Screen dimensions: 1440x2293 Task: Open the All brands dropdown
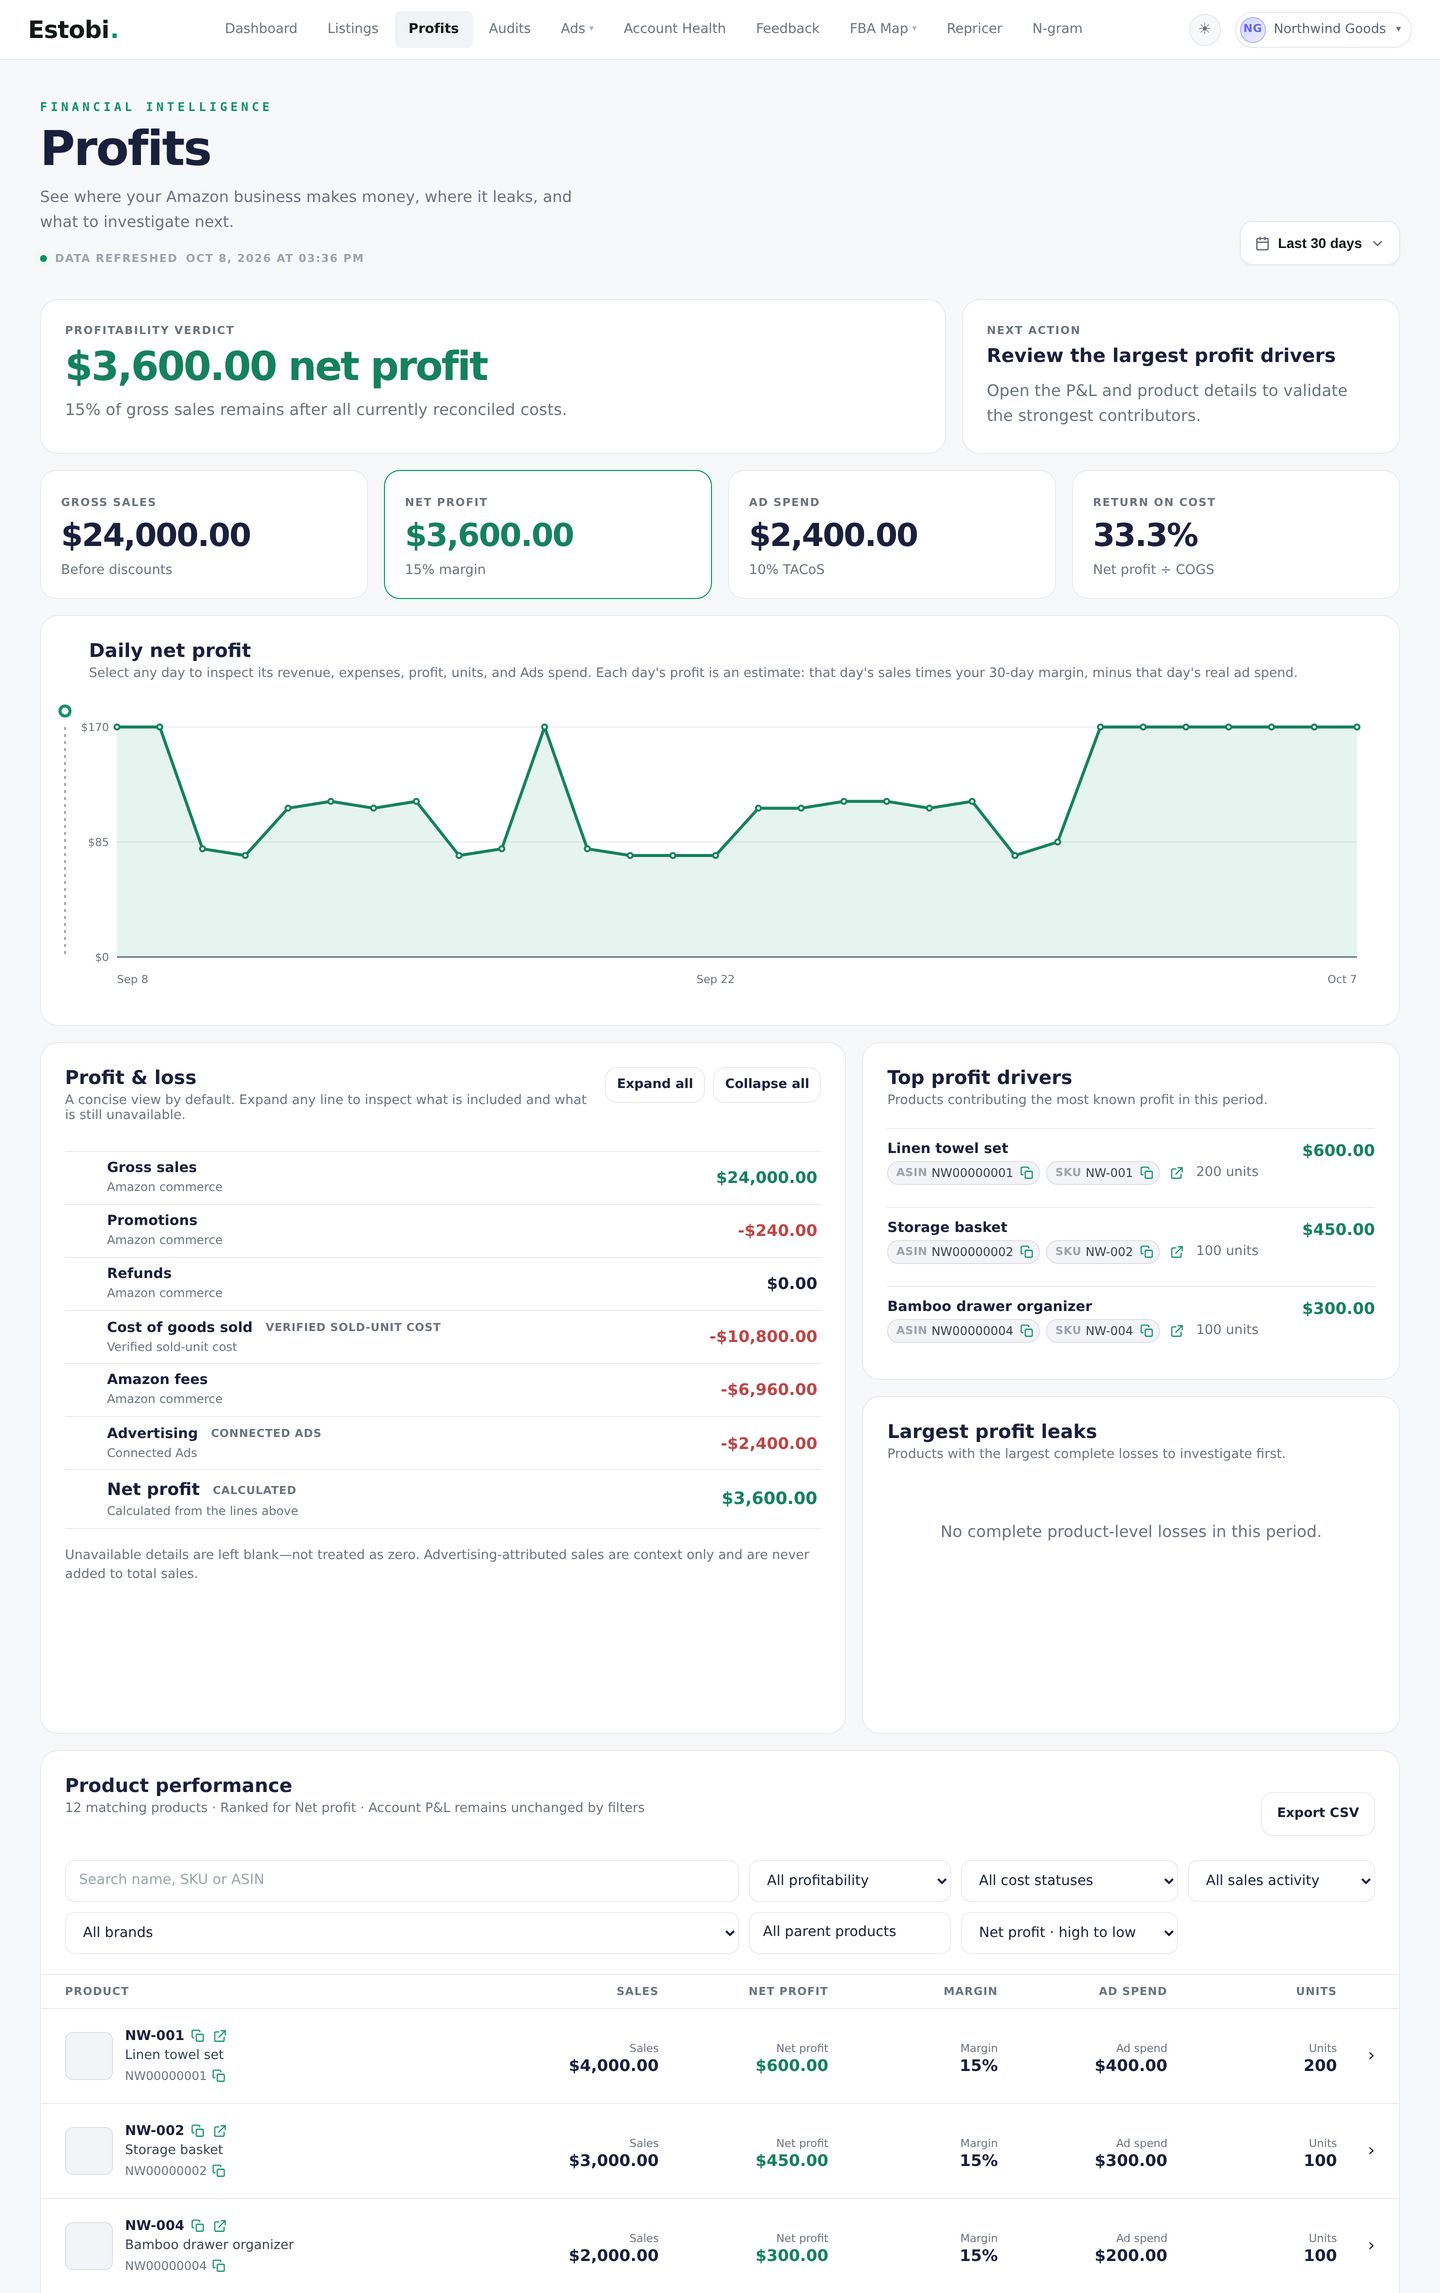coord(401,1932)
